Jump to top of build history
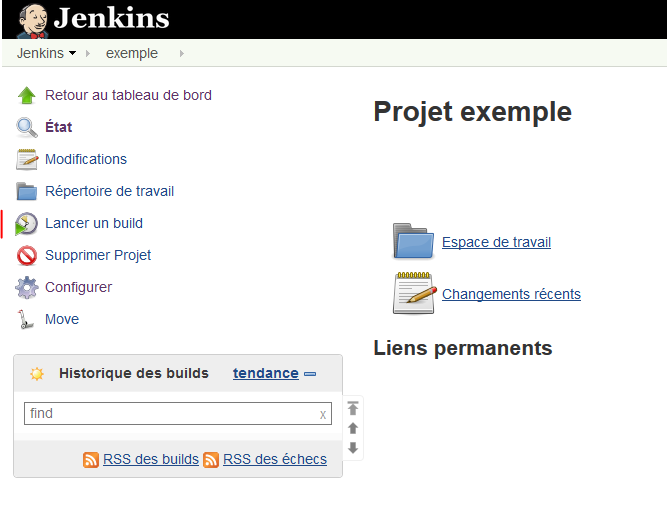 tap(352, 408)
